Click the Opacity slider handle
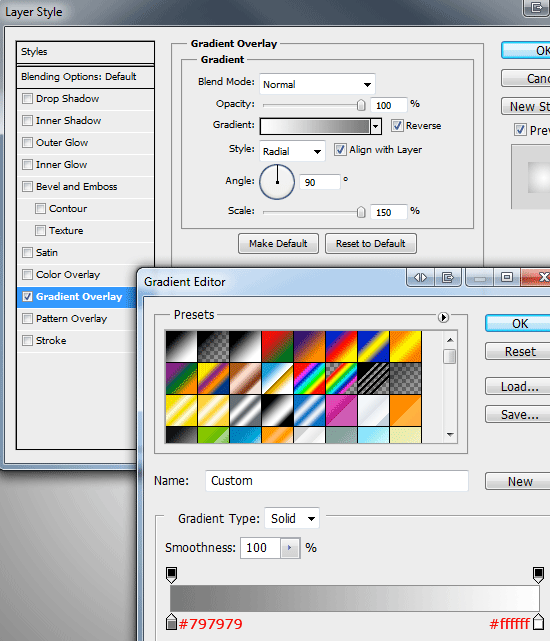The width and height of the screenshot is (550, 641). (361, 105)
